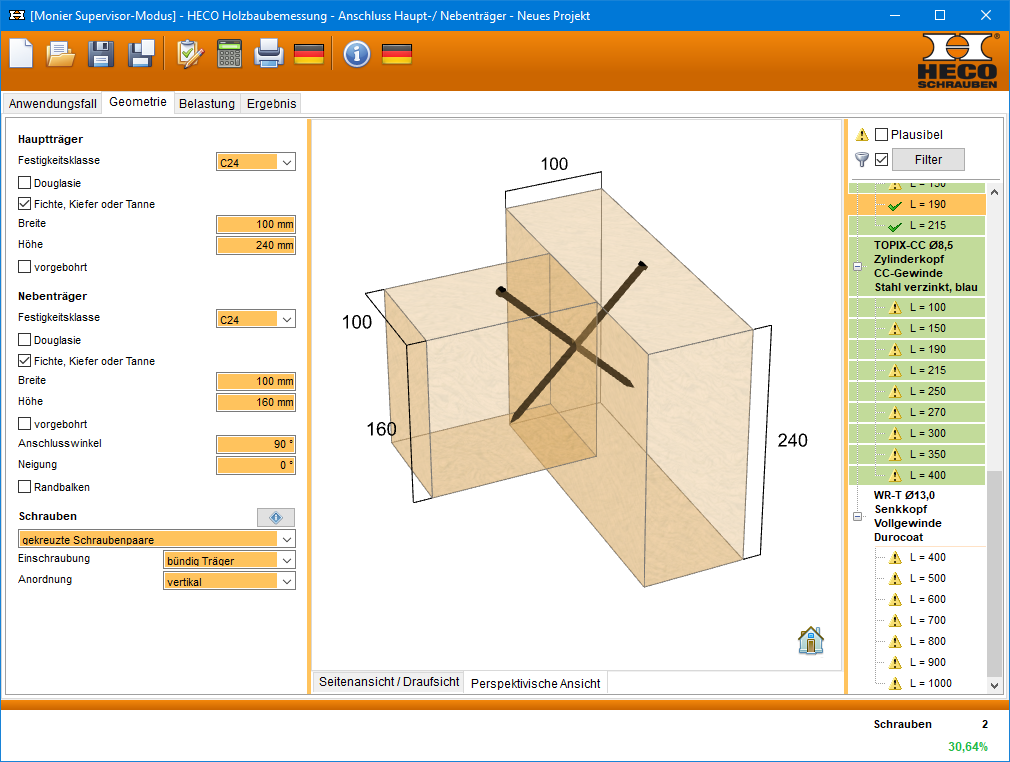Click app icon in title bar
1010x762 pixels.
16,15
